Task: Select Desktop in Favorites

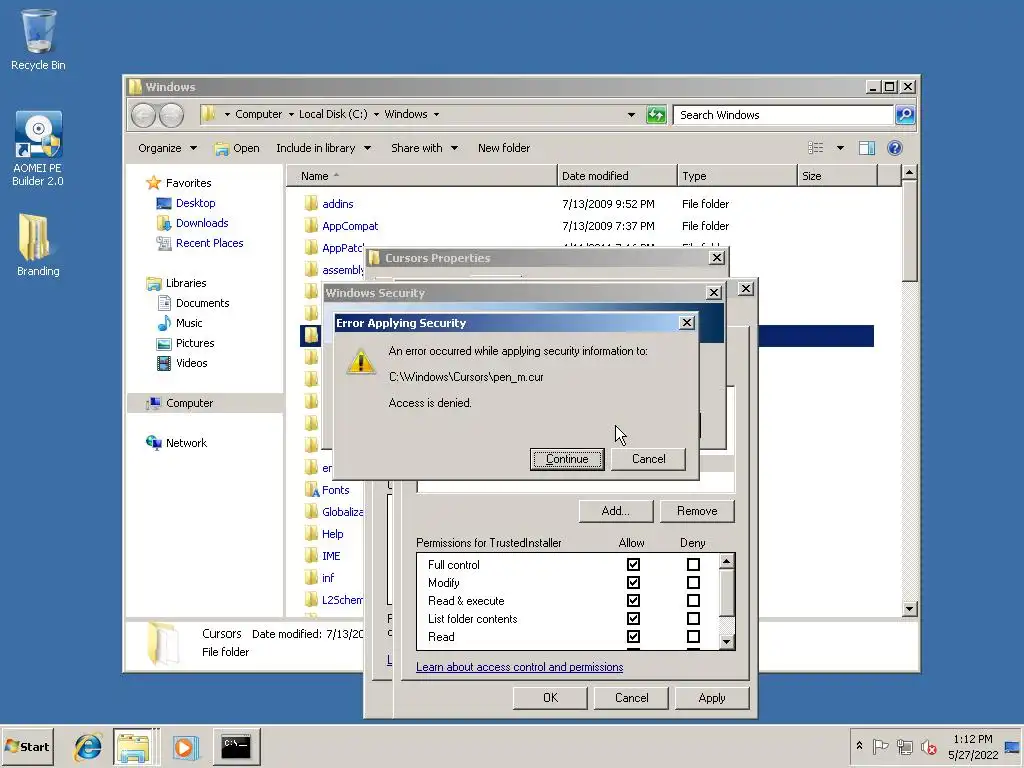Action: click(195, 203)
